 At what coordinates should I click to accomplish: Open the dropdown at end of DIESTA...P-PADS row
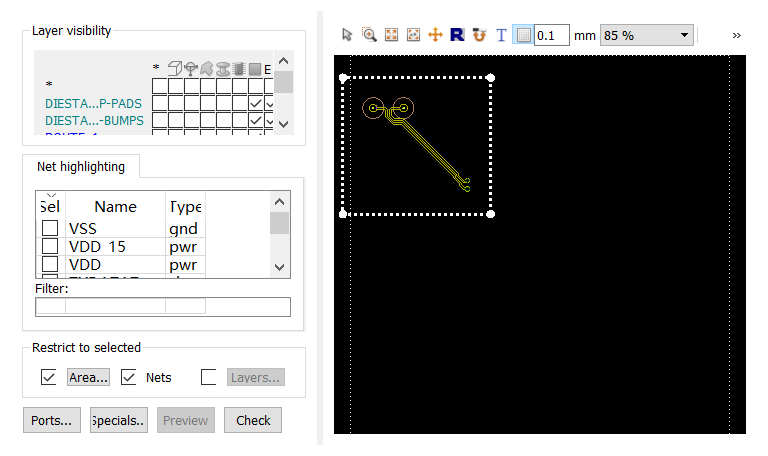coord(269,104)
